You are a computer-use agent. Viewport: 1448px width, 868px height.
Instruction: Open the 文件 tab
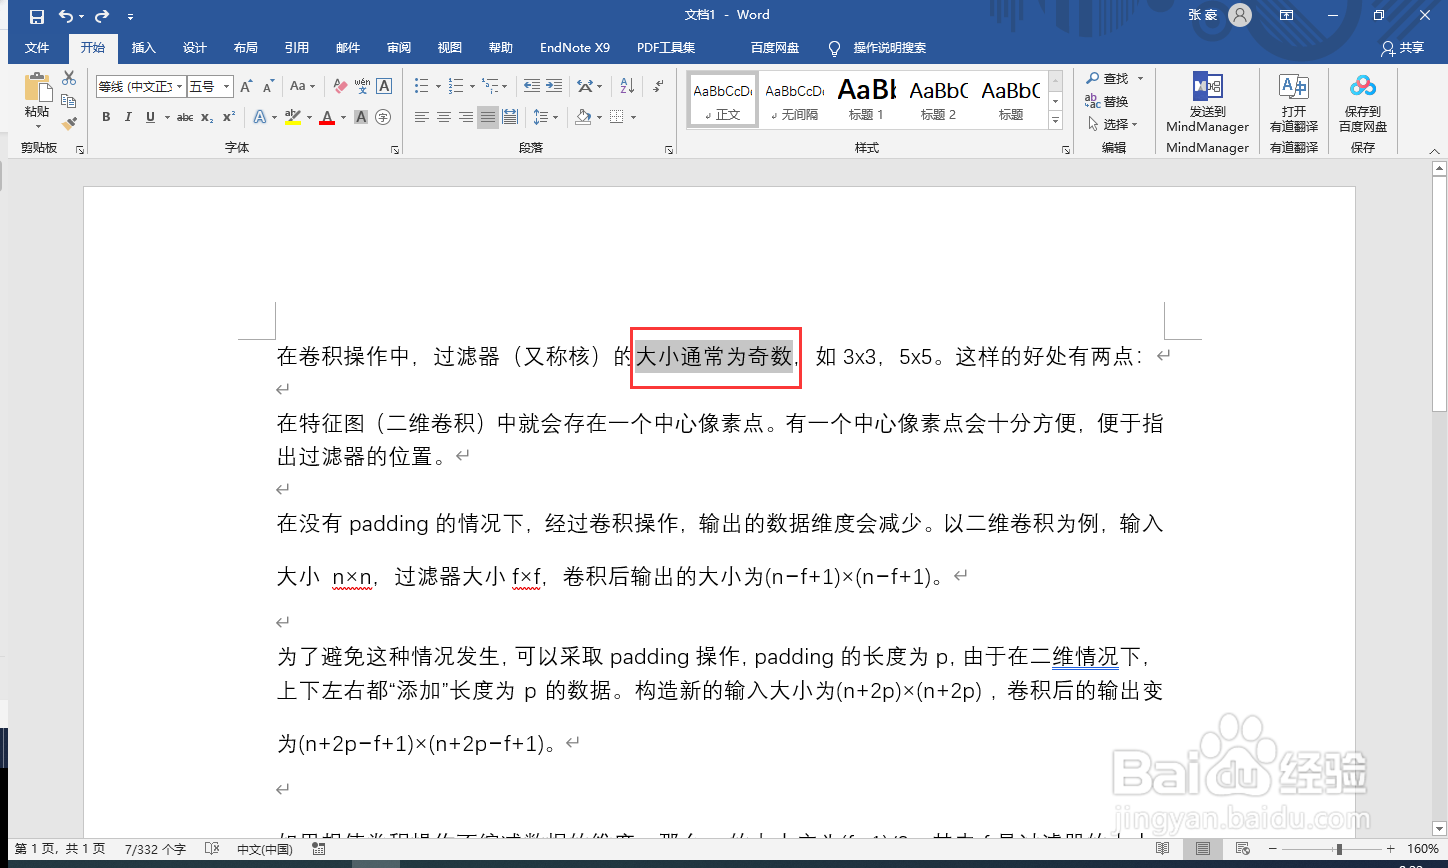[x=37, y=48]
